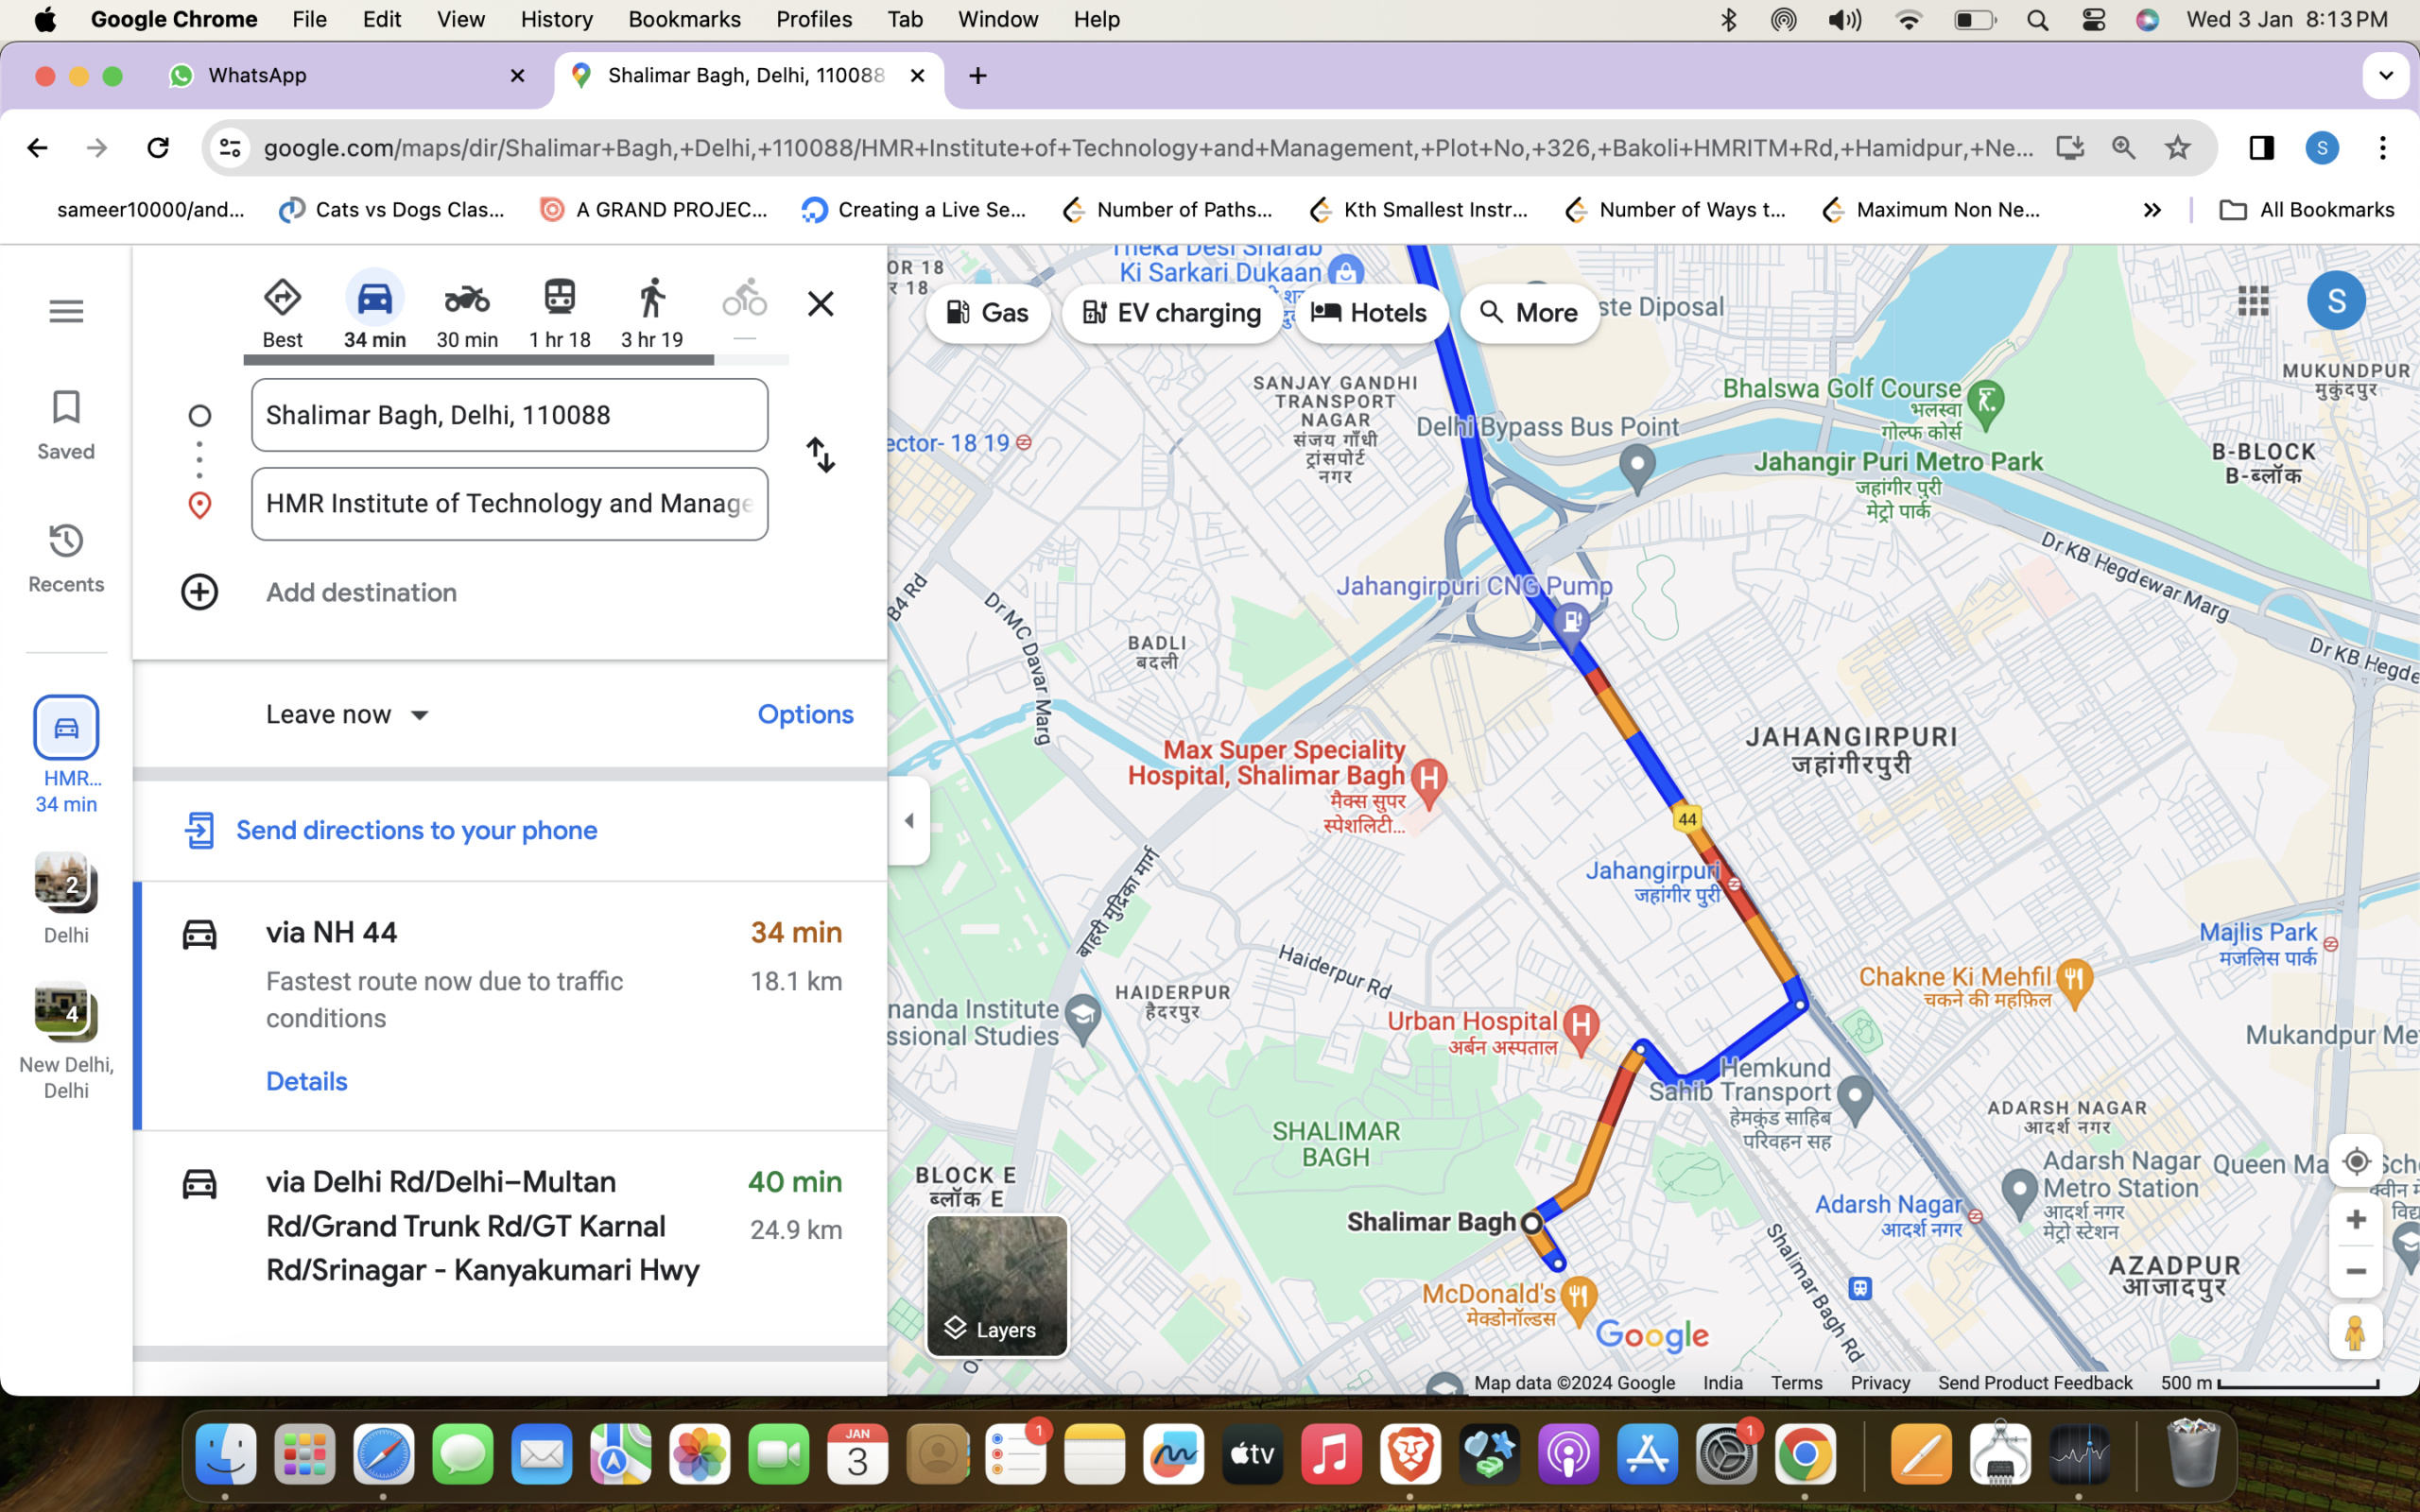The image size is (2420, 1512).
Task: Click Details for the NH 44 route
Action: (306, 1081)
